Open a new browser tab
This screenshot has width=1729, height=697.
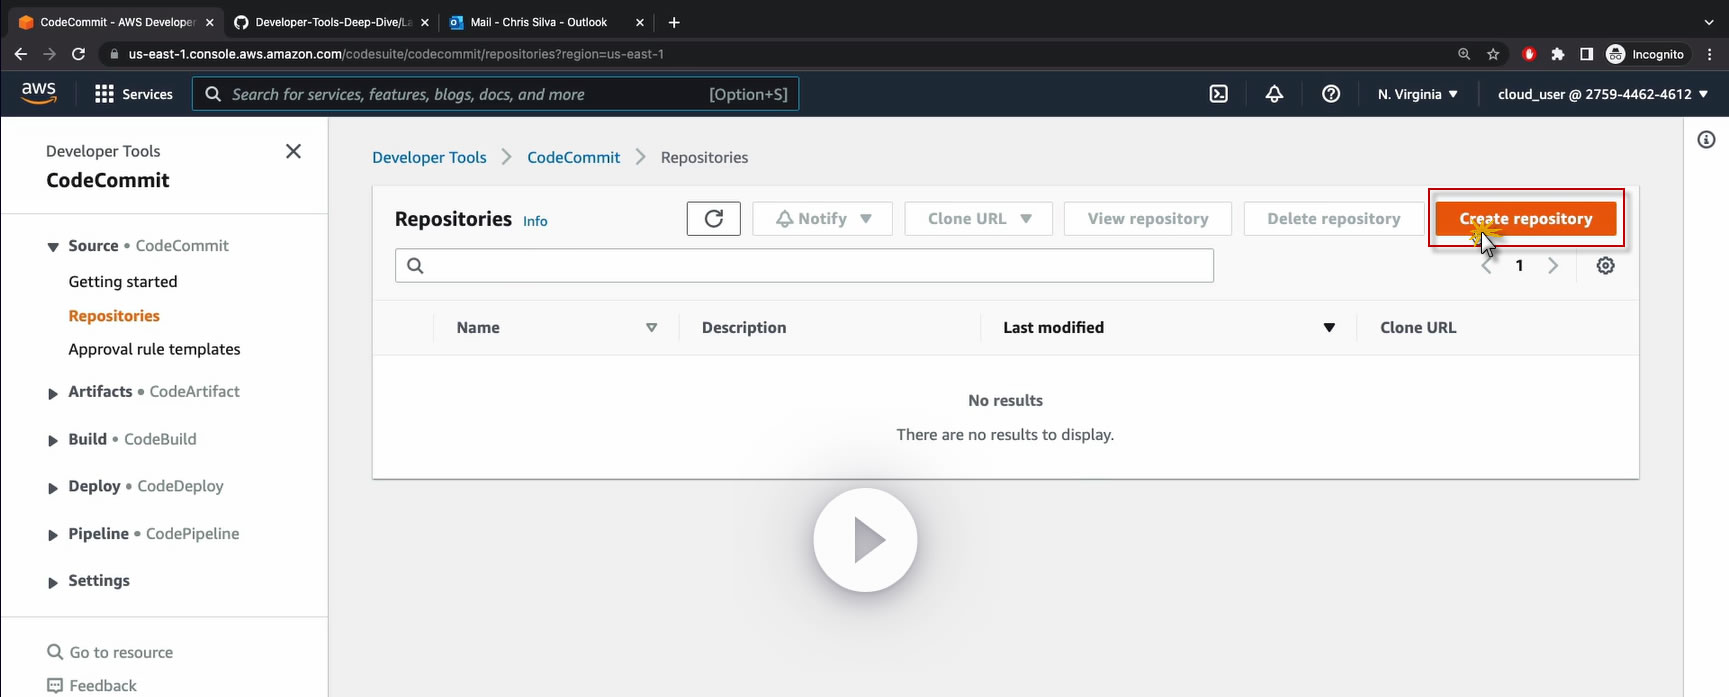674,22
